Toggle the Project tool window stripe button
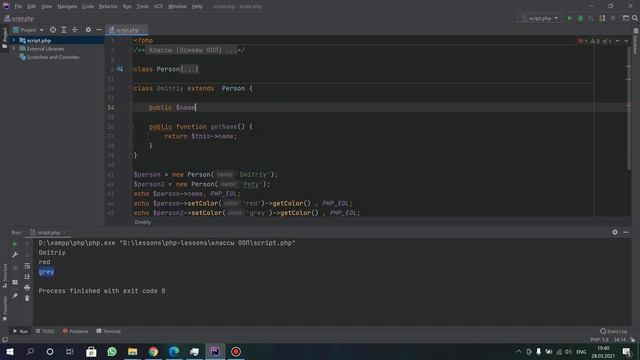This screenshot has height=360, width=640. tap(5, 38)
